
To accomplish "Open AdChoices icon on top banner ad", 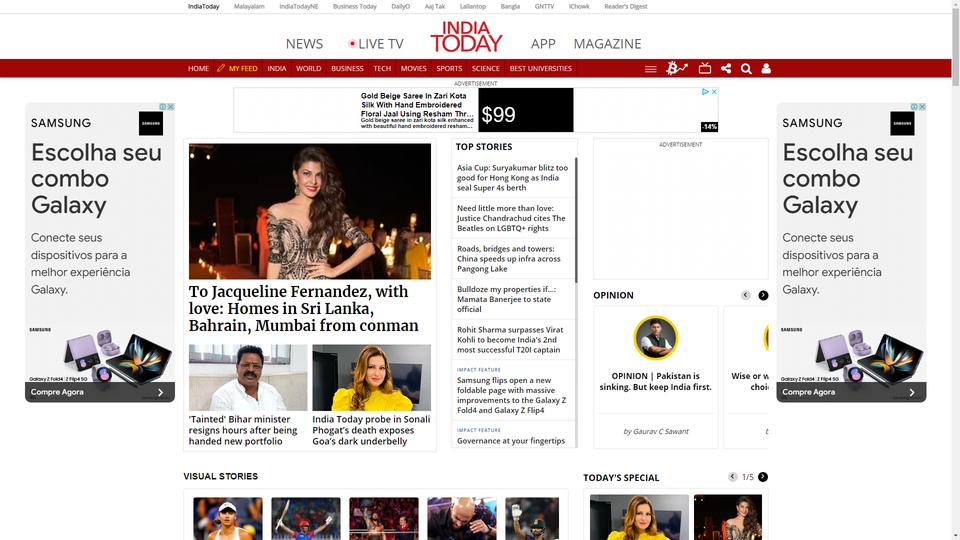I will click(x=705, y=92).
